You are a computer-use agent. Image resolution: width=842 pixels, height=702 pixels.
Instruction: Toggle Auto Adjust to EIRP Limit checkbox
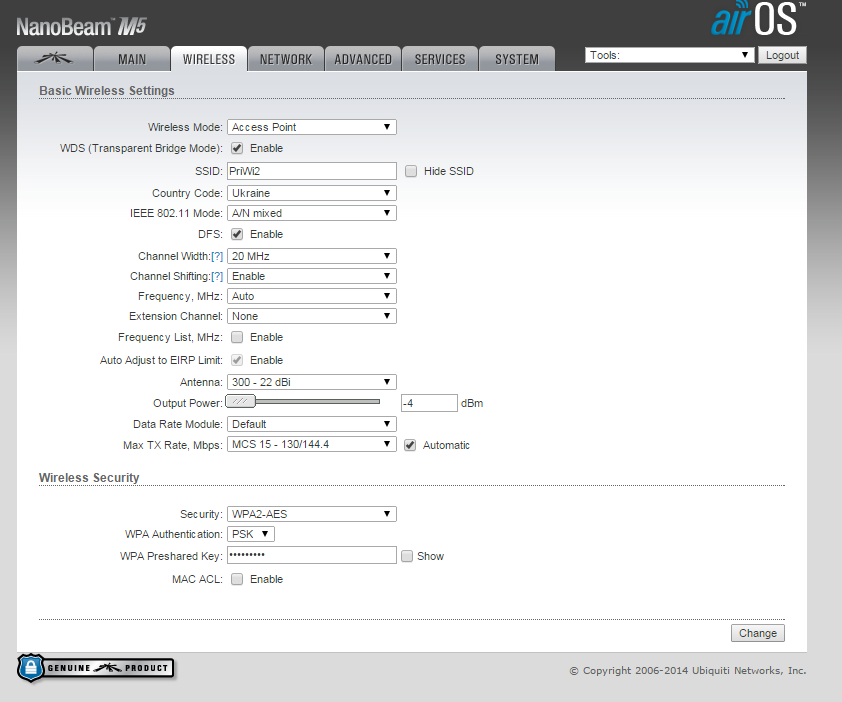237,360
